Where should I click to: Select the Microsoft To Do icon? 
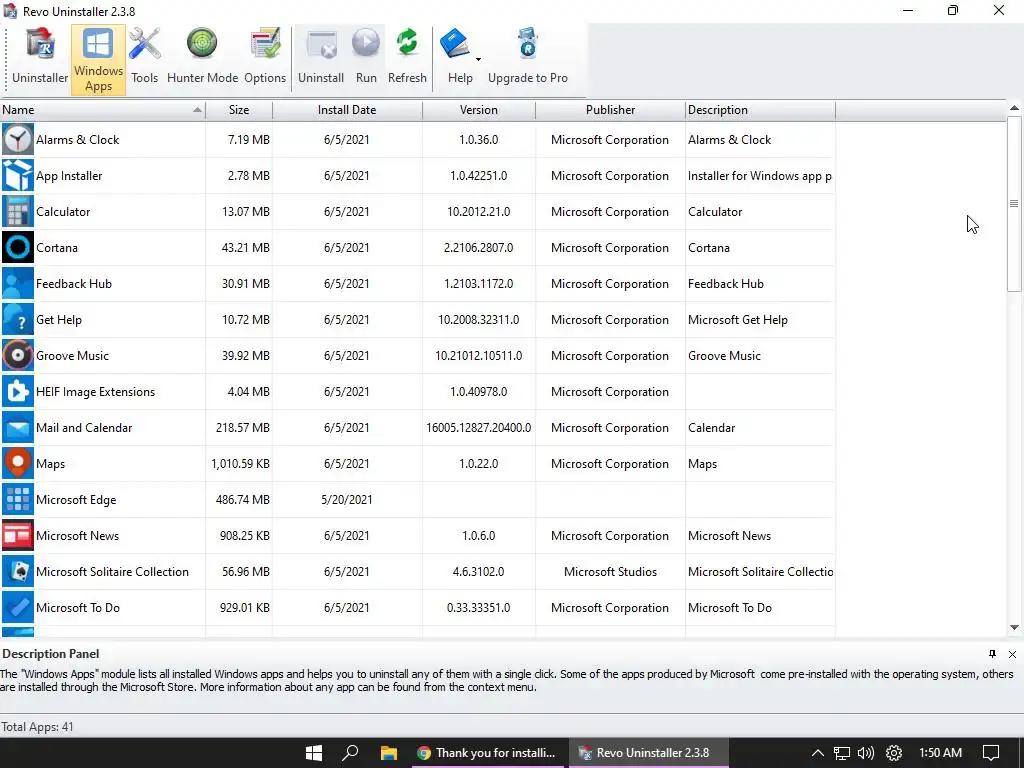(x=18, y=607)
